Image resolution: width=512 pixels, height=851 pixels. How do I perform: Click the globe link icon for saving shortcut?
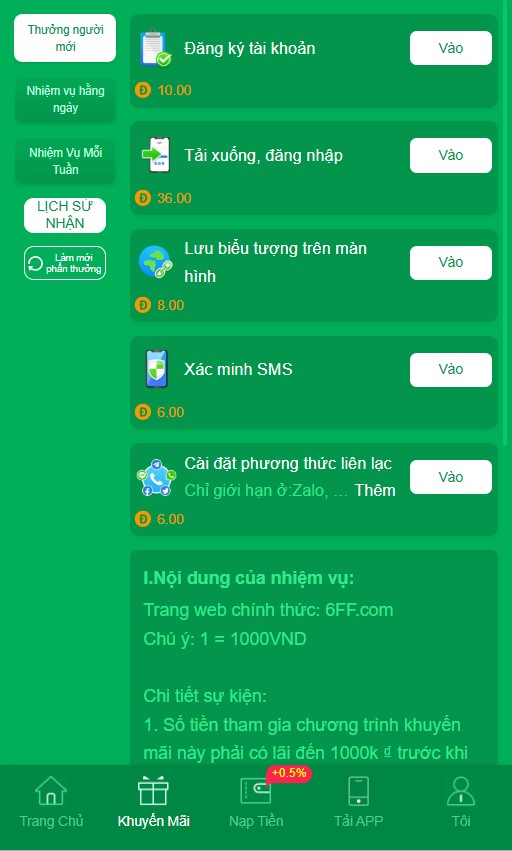pyautogui.click(x=155, y=262)
